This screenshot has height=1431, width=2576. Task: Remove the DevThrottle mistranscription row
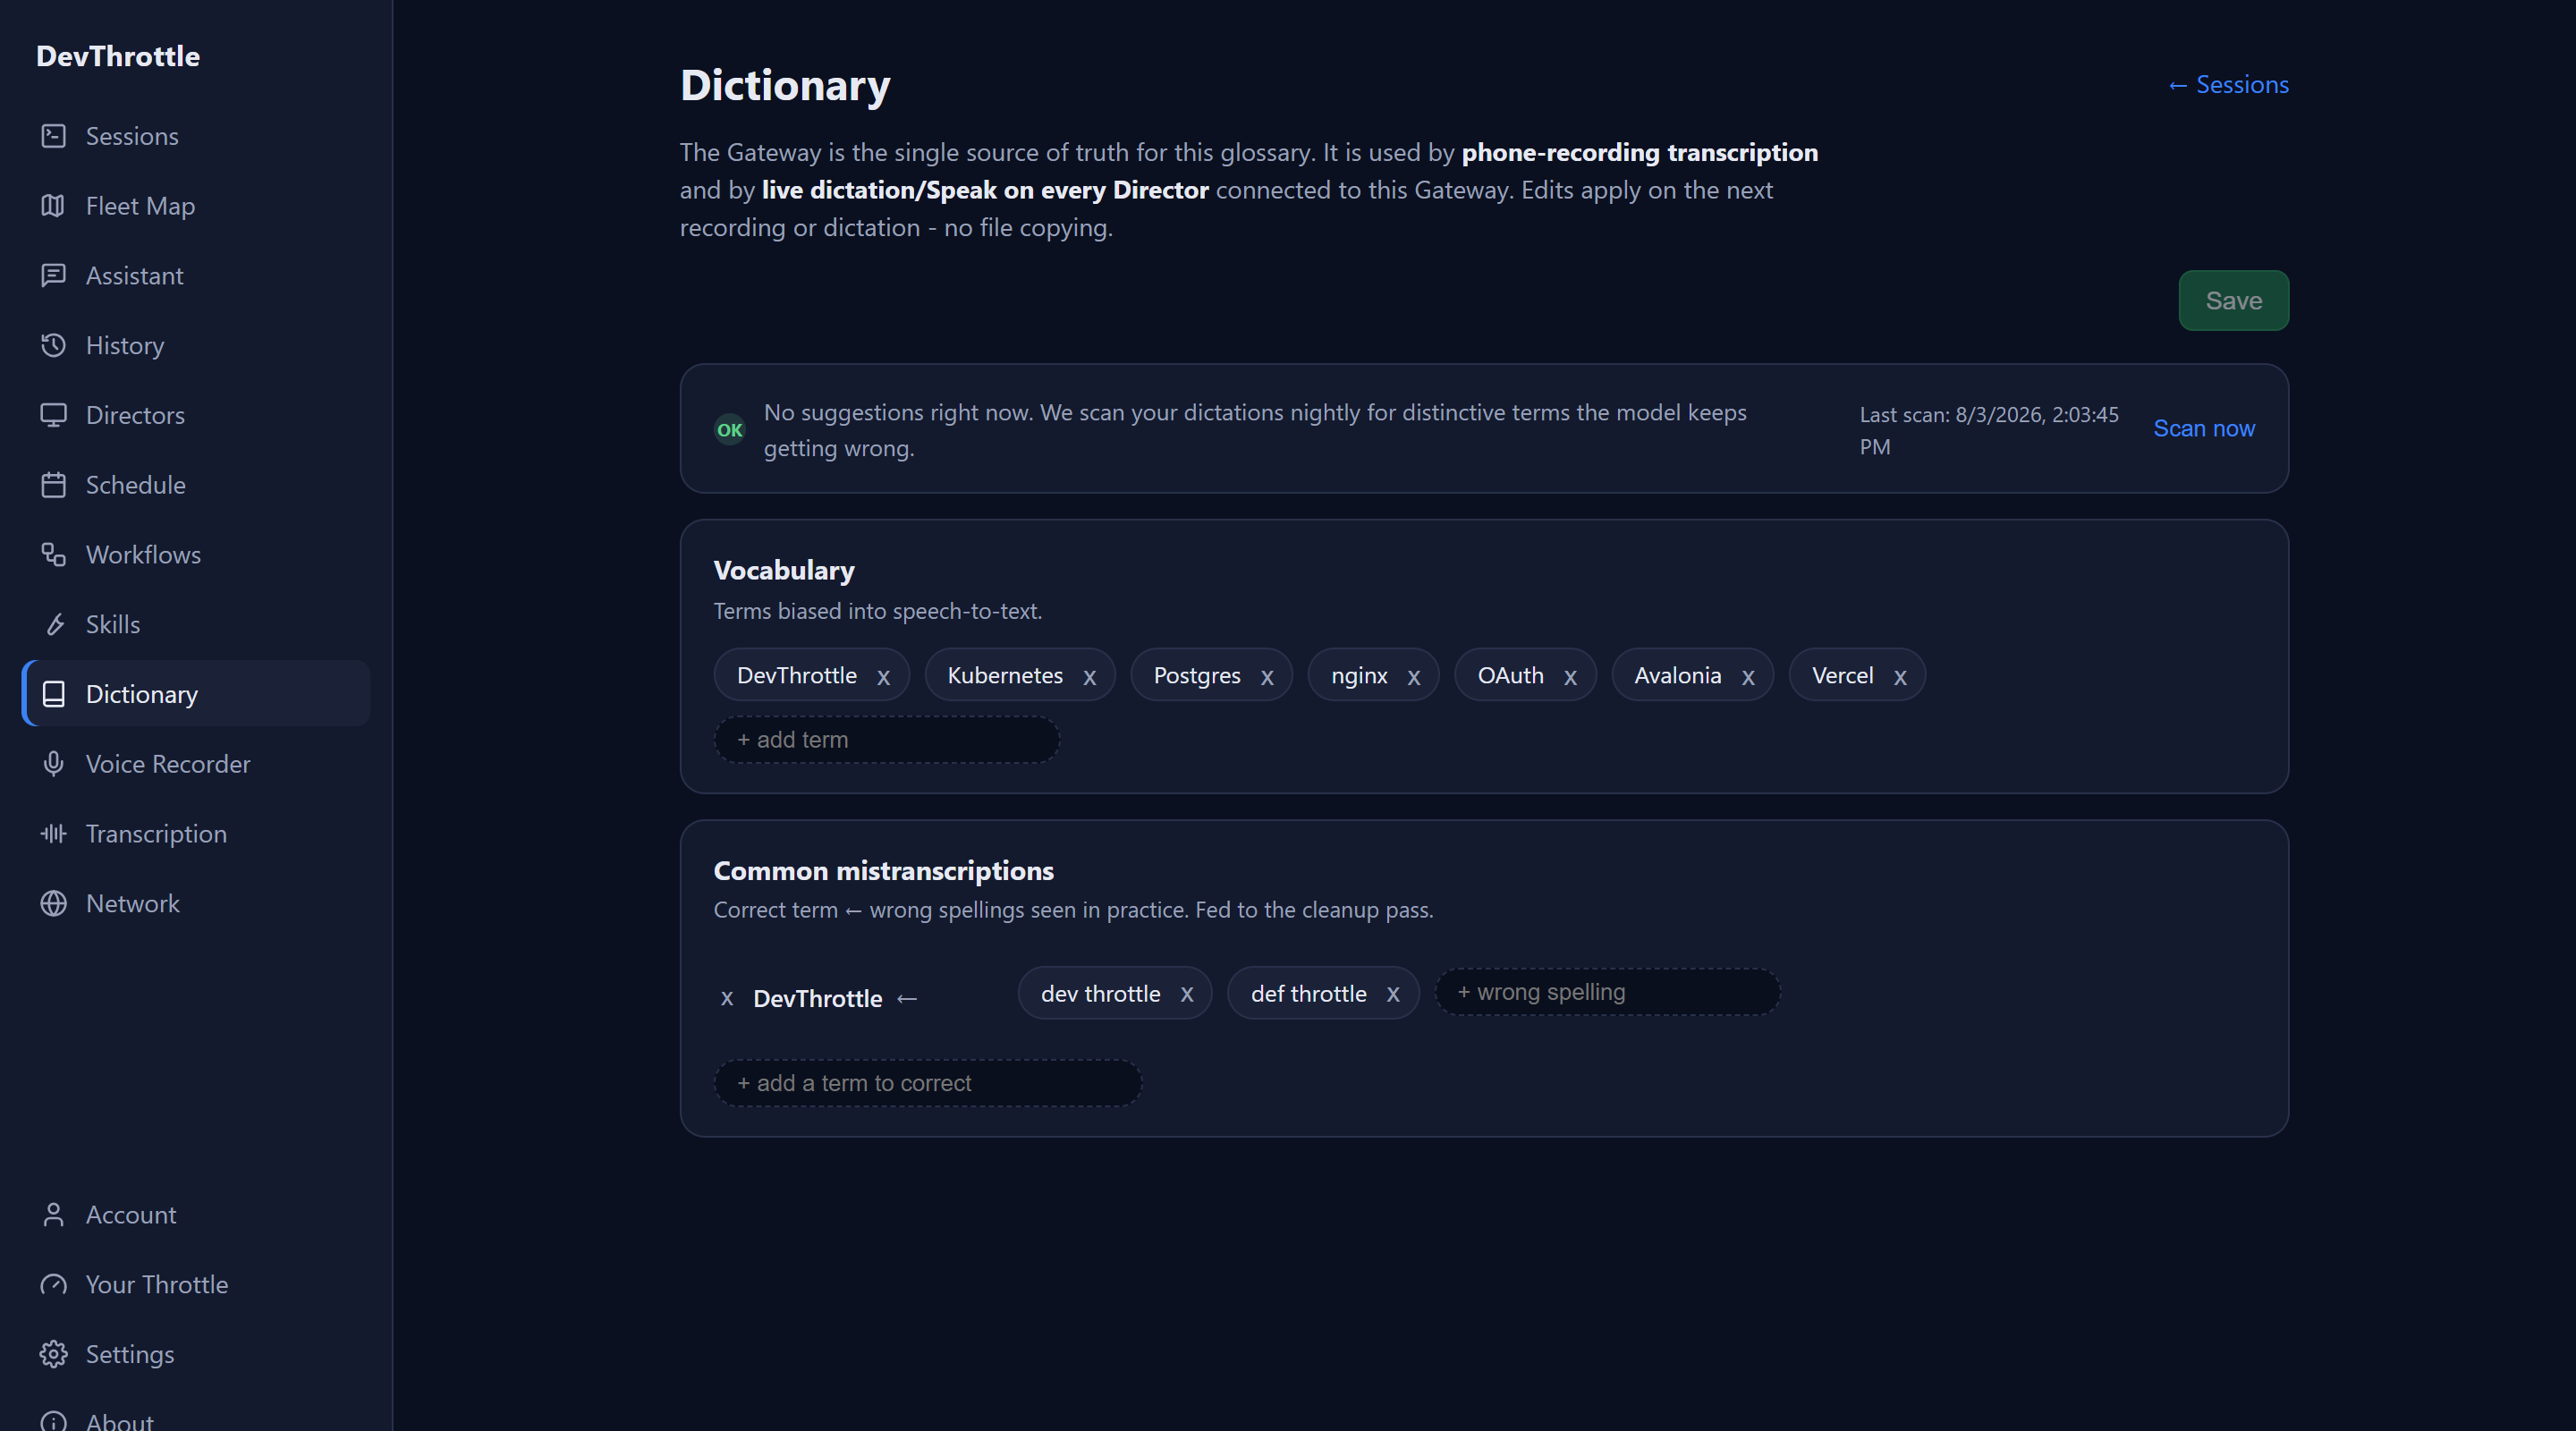point(727,999)
